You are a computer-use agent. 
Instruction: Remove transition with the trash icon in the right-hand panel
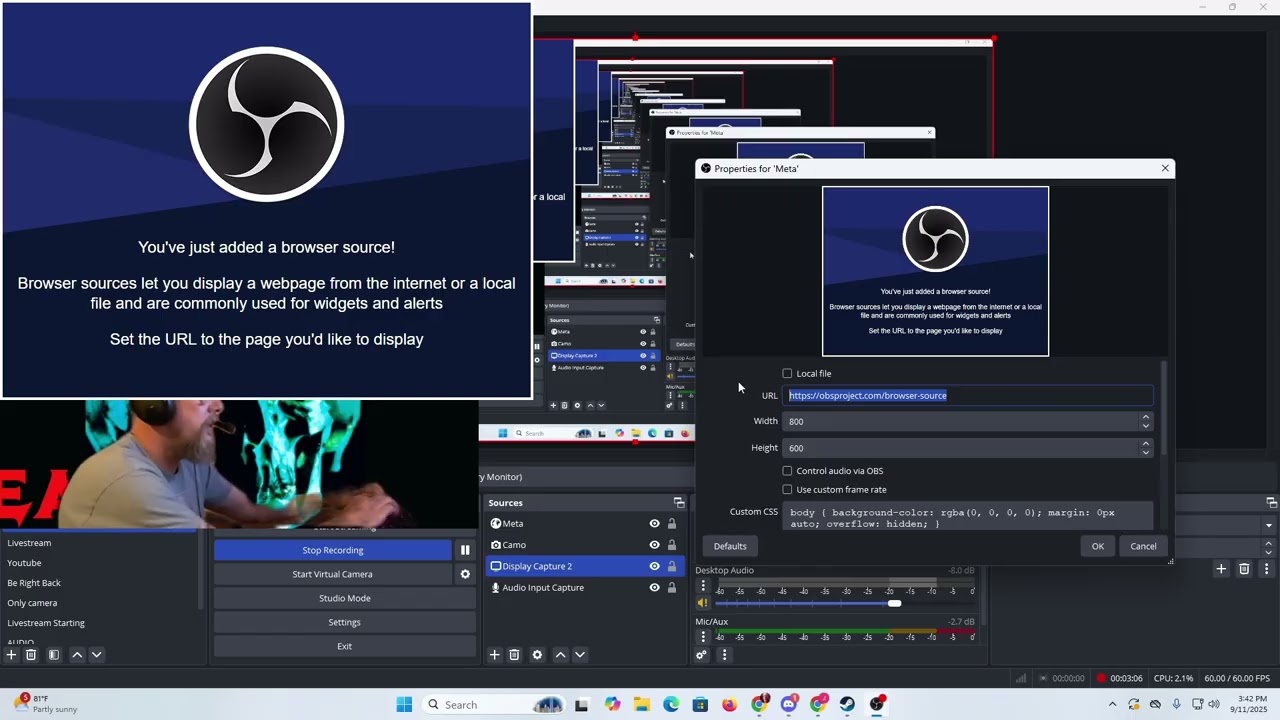(x=1244, y=569)
